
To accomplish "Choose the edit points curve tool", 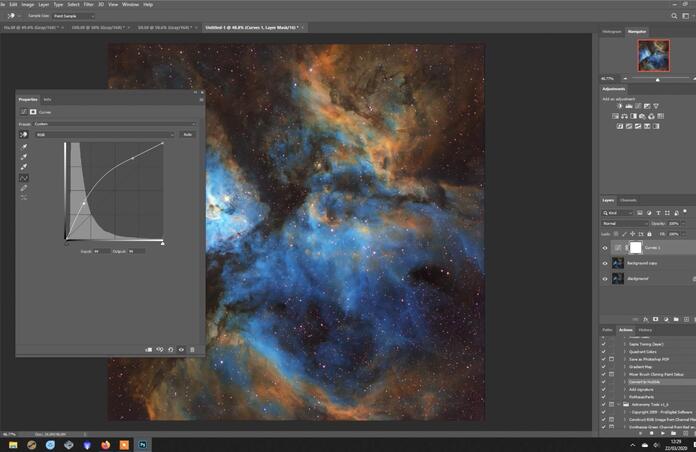I will [x=24, y=178].
